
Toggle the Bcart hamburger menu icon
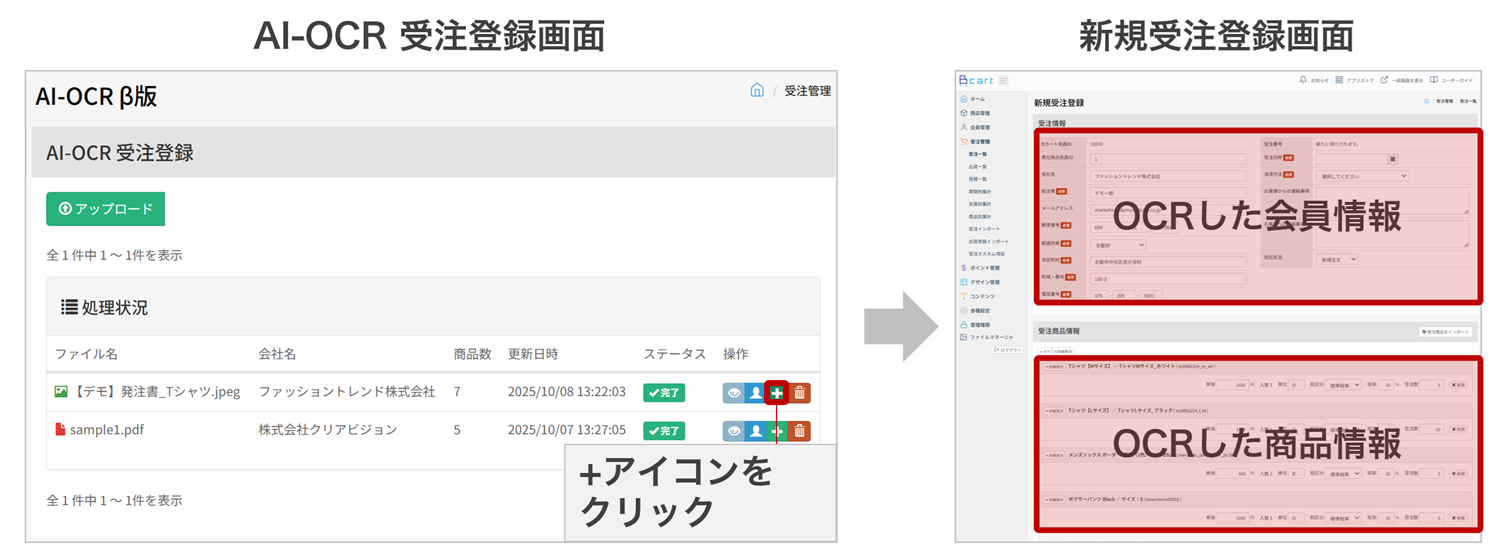[x=1004, y=80]
